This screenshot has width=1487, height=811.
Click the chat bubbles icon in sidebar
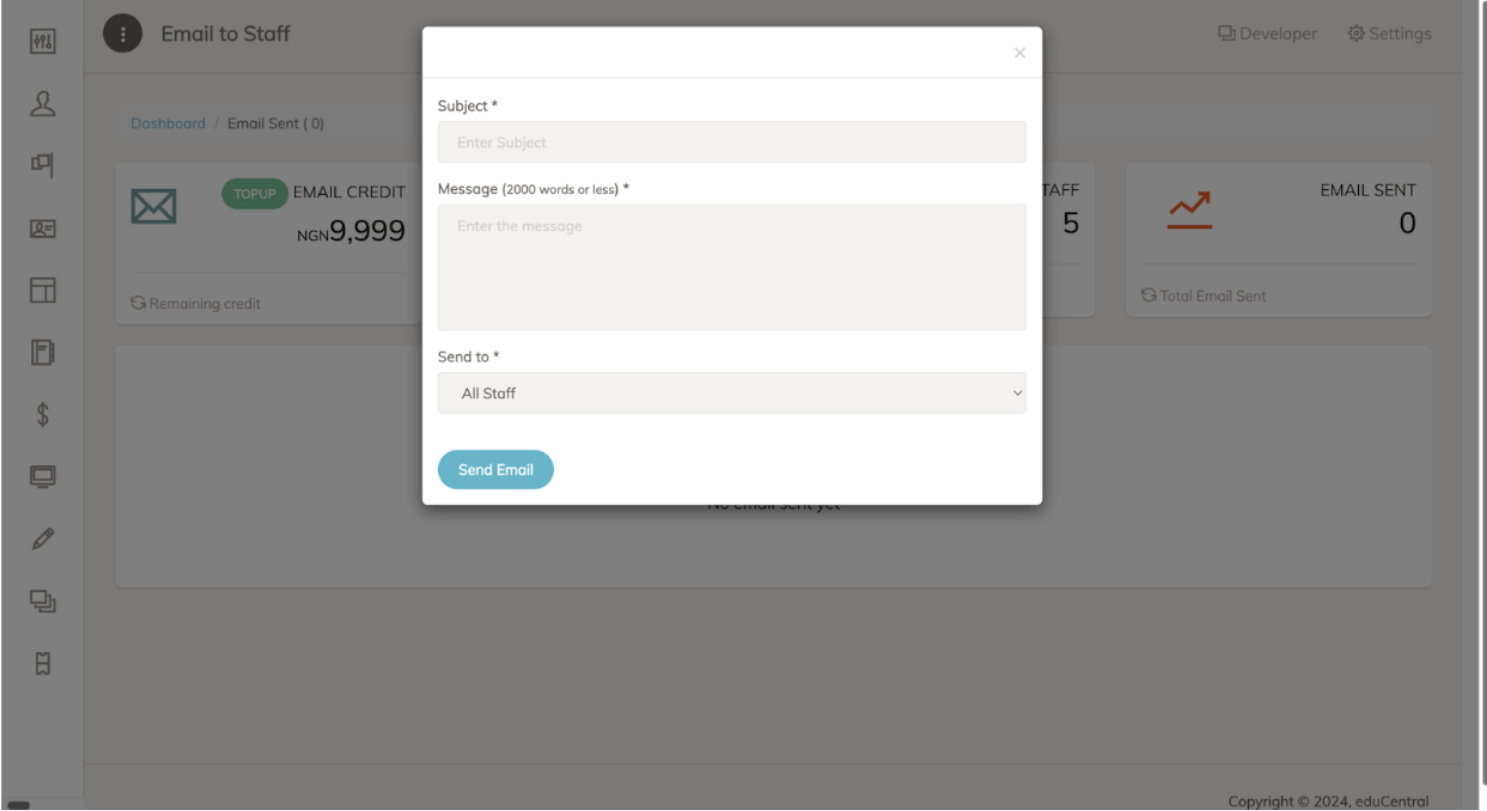click(x=42, y=601)
